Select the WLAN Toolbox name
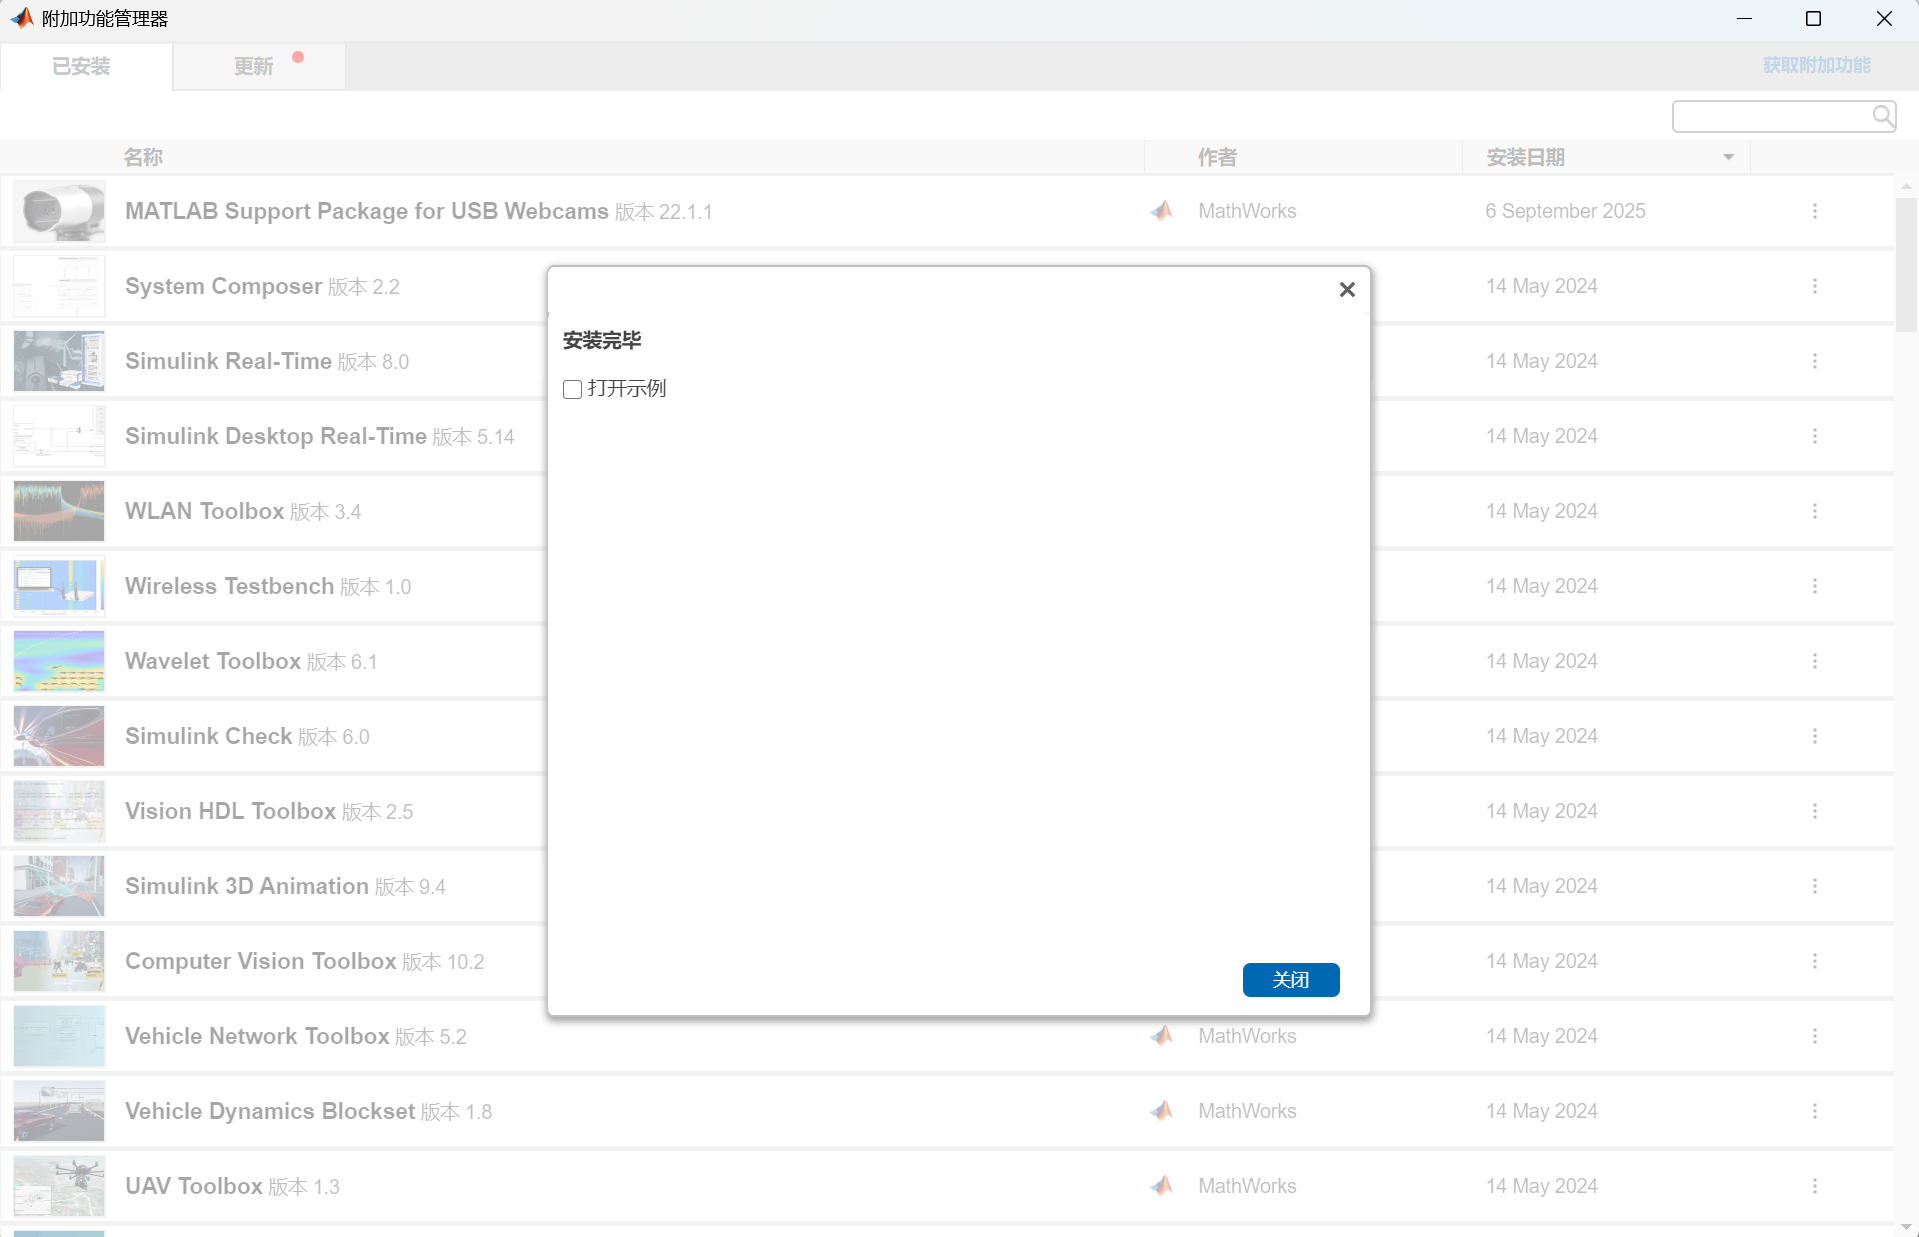The width and height of the screenshot is (1919, 1237). 205,511
